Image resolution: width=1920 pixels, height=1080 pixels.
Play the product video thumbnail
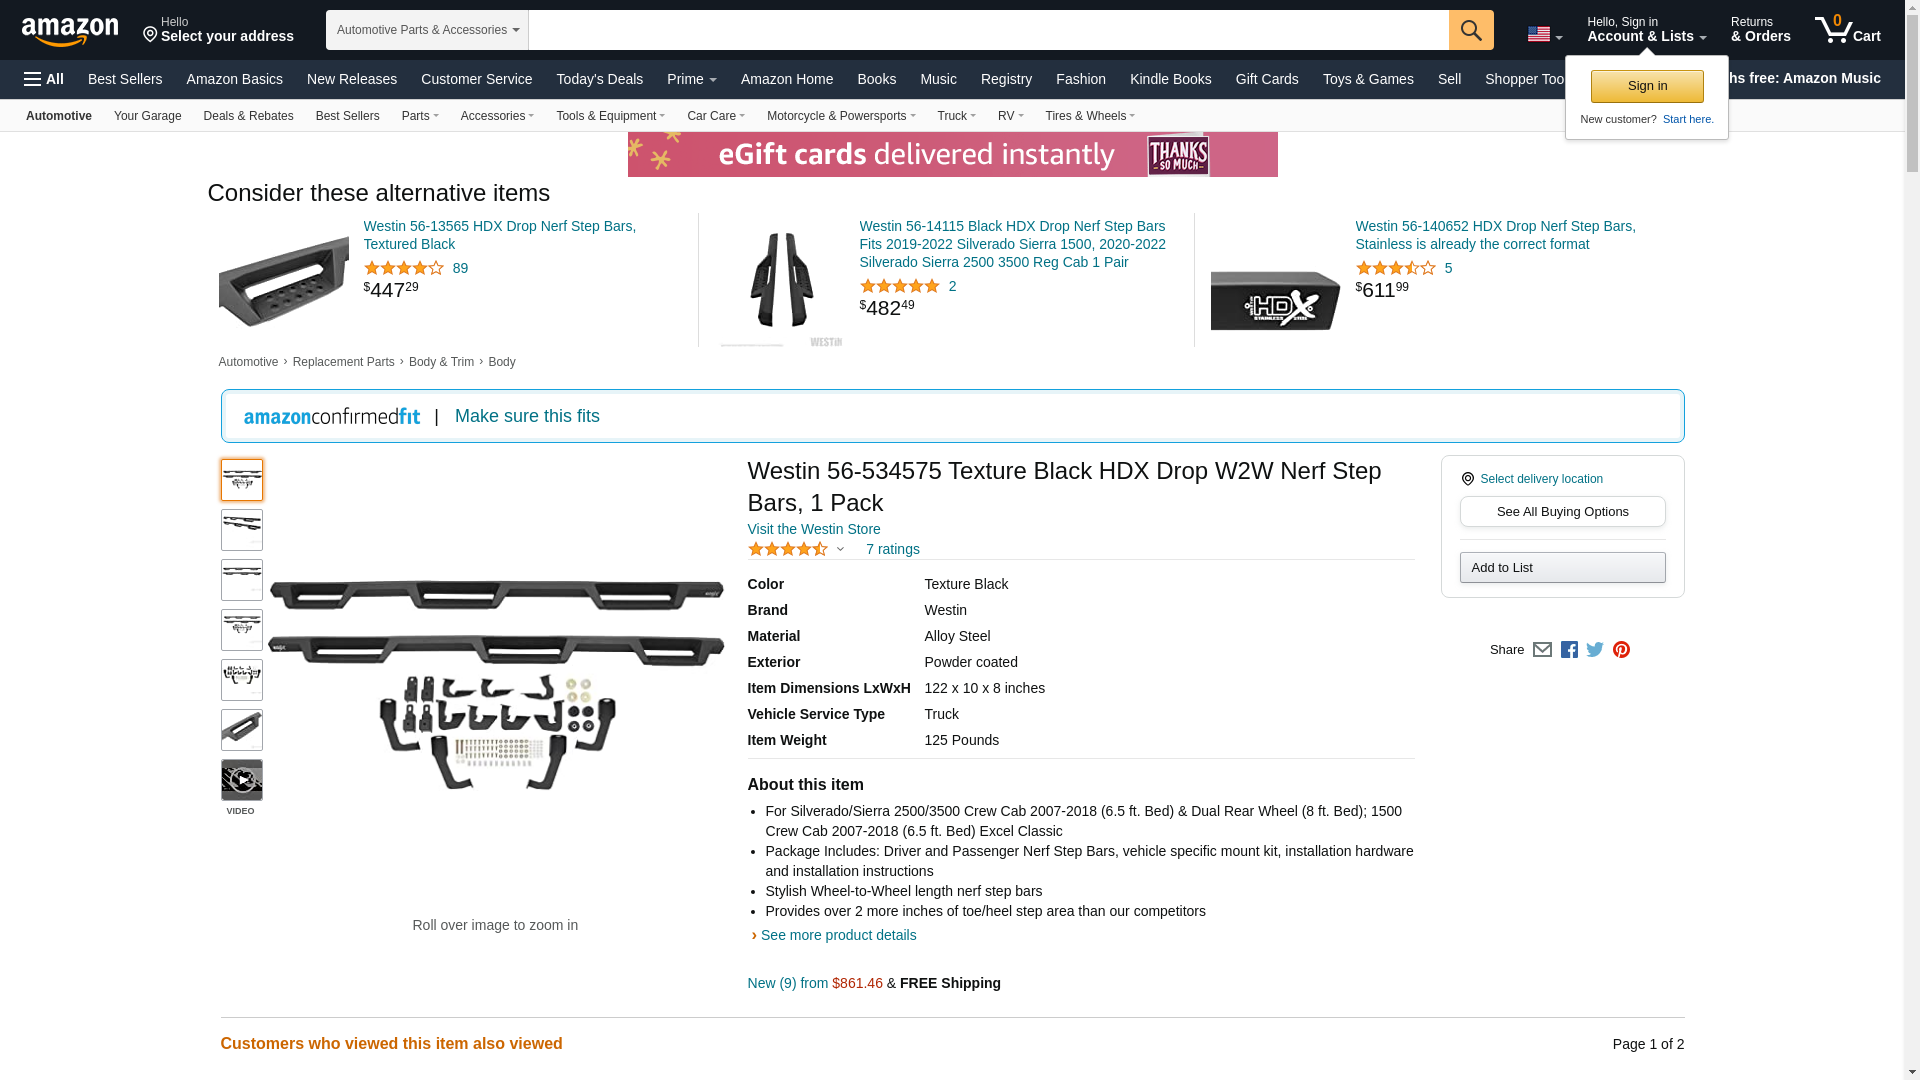[242, 780]
